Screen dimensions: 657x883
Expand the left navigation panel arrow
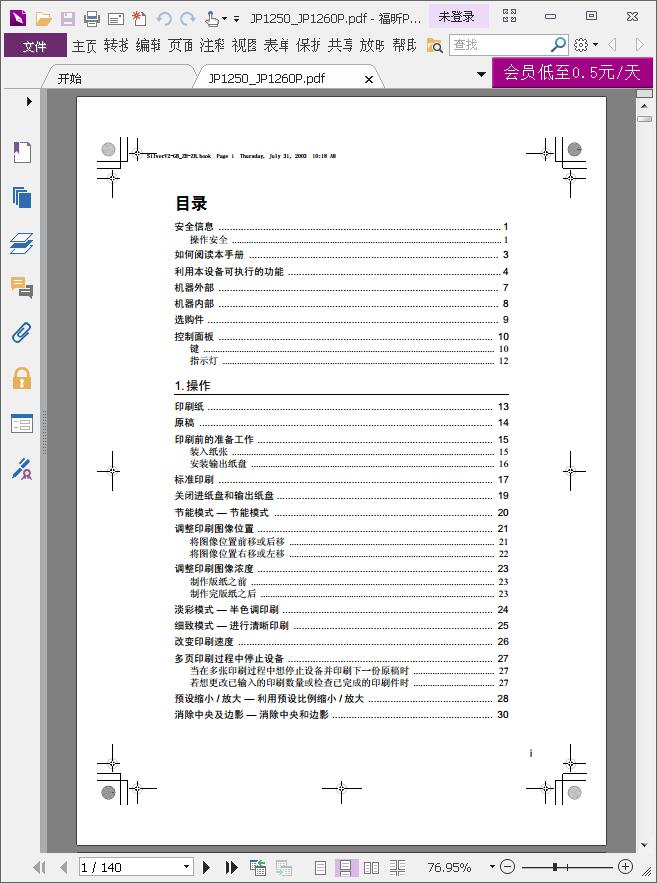pyautogui.click(x=29, y=101)
